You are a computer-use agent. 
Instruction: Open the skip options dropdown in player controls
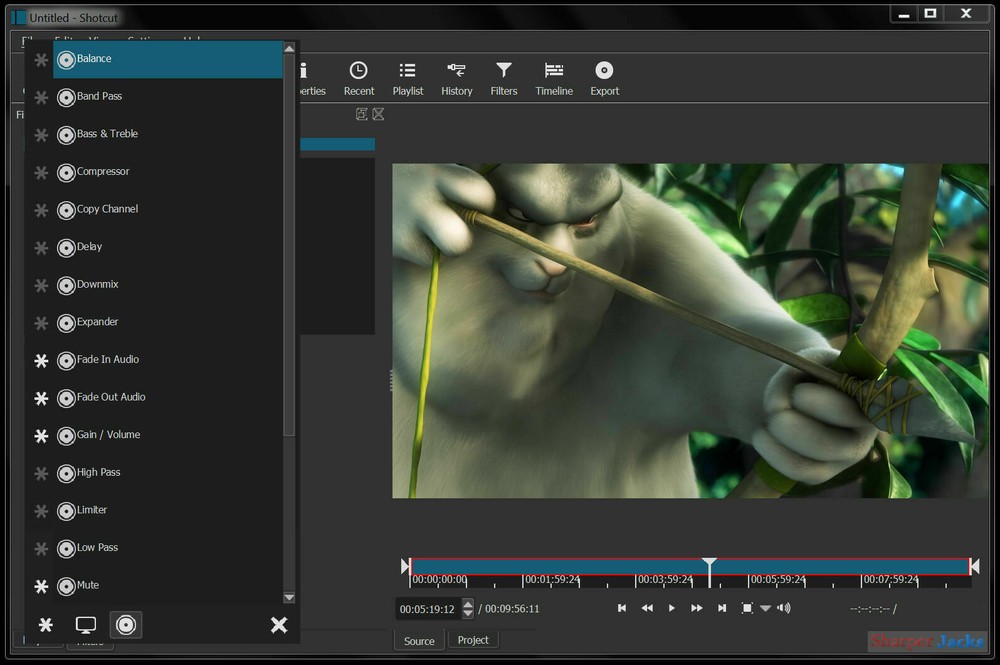coord(765,607)
